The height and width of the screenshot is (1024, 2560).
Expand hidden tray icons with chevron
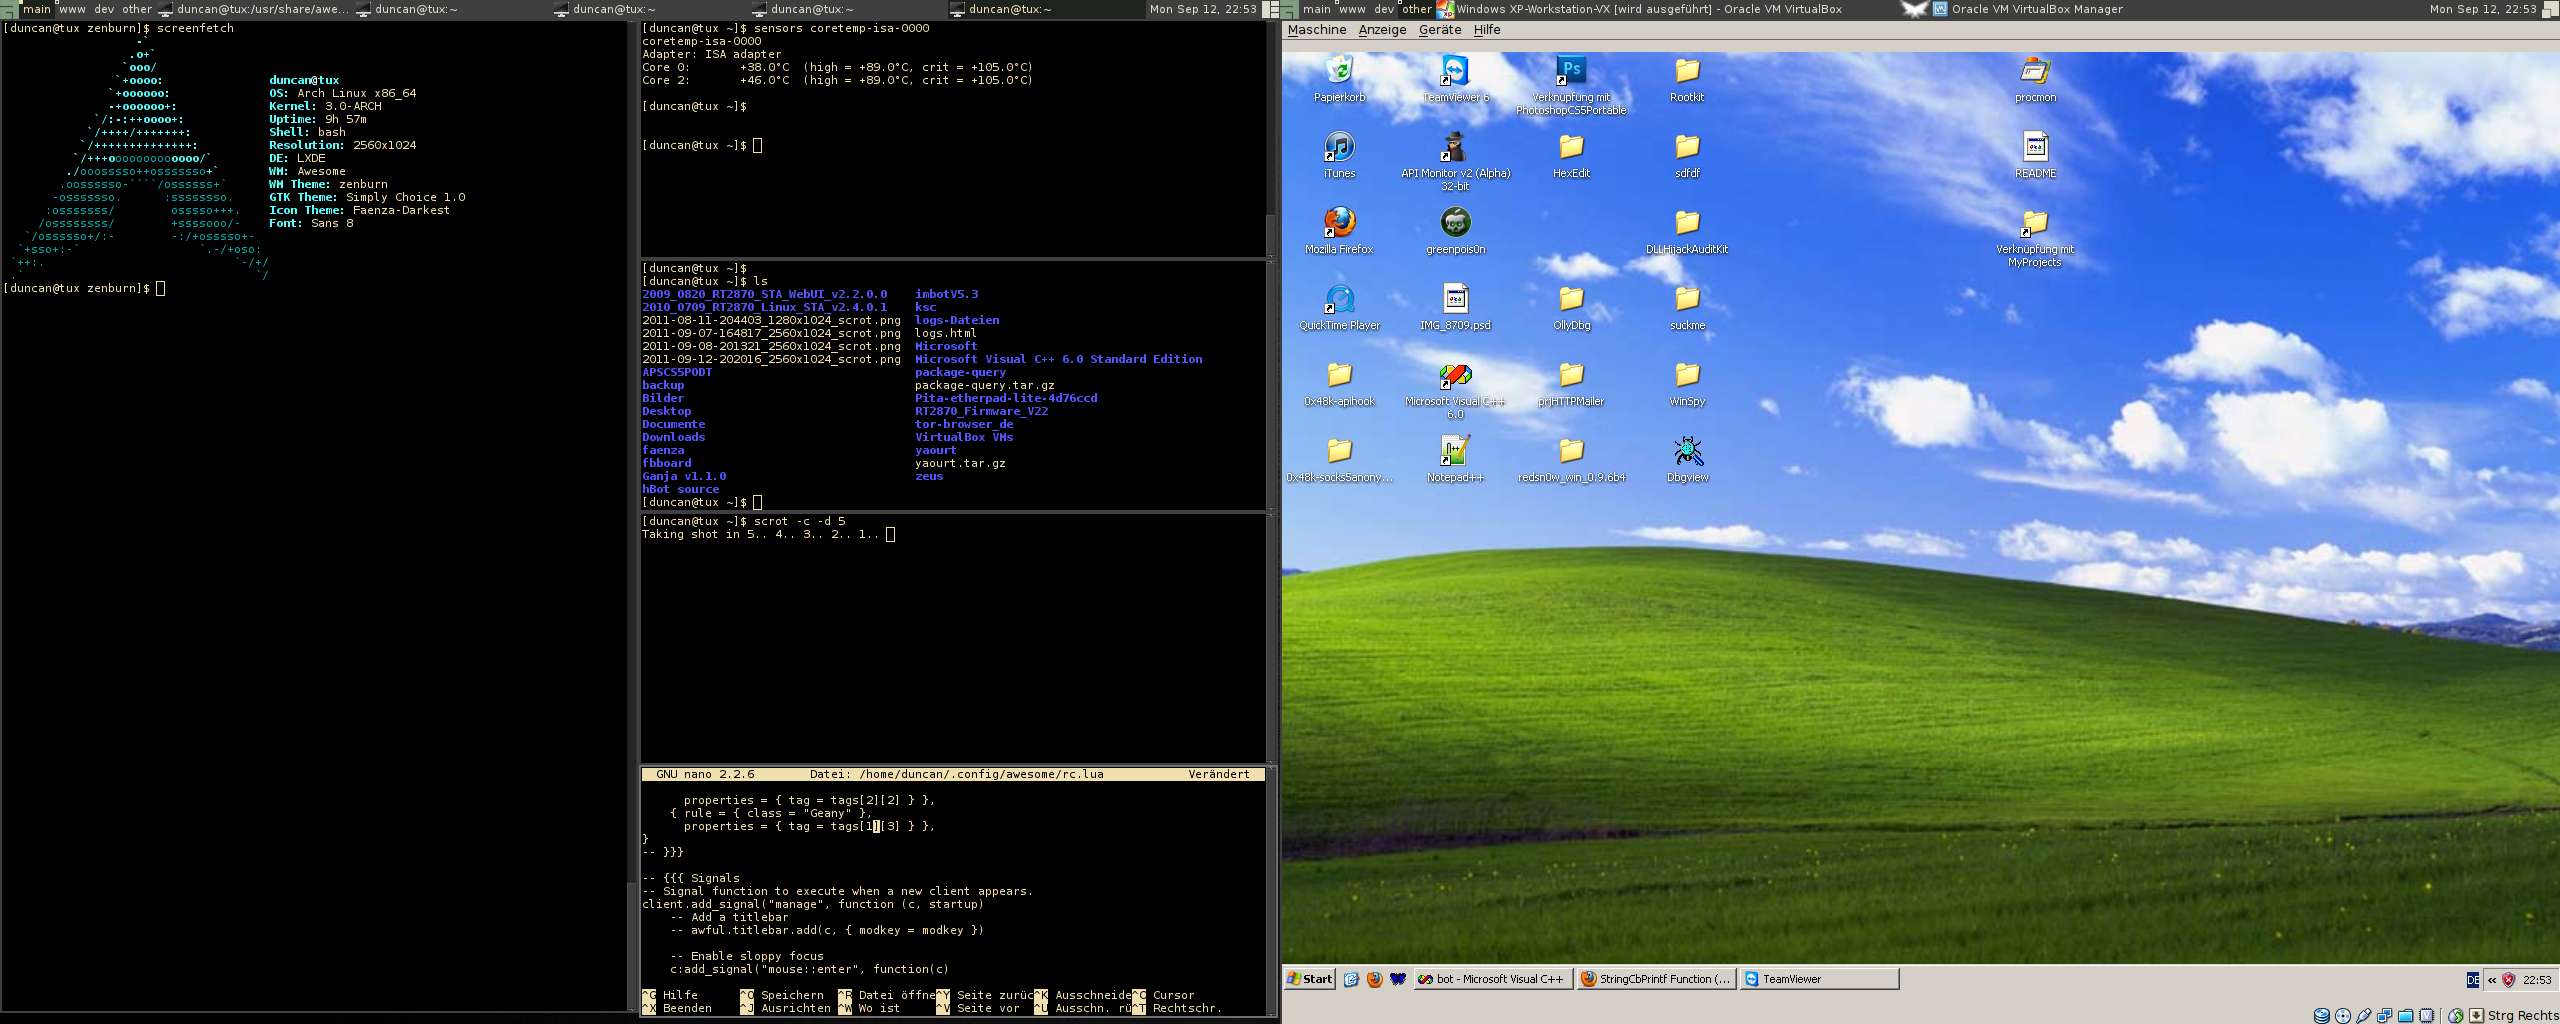pos(2491,980)
